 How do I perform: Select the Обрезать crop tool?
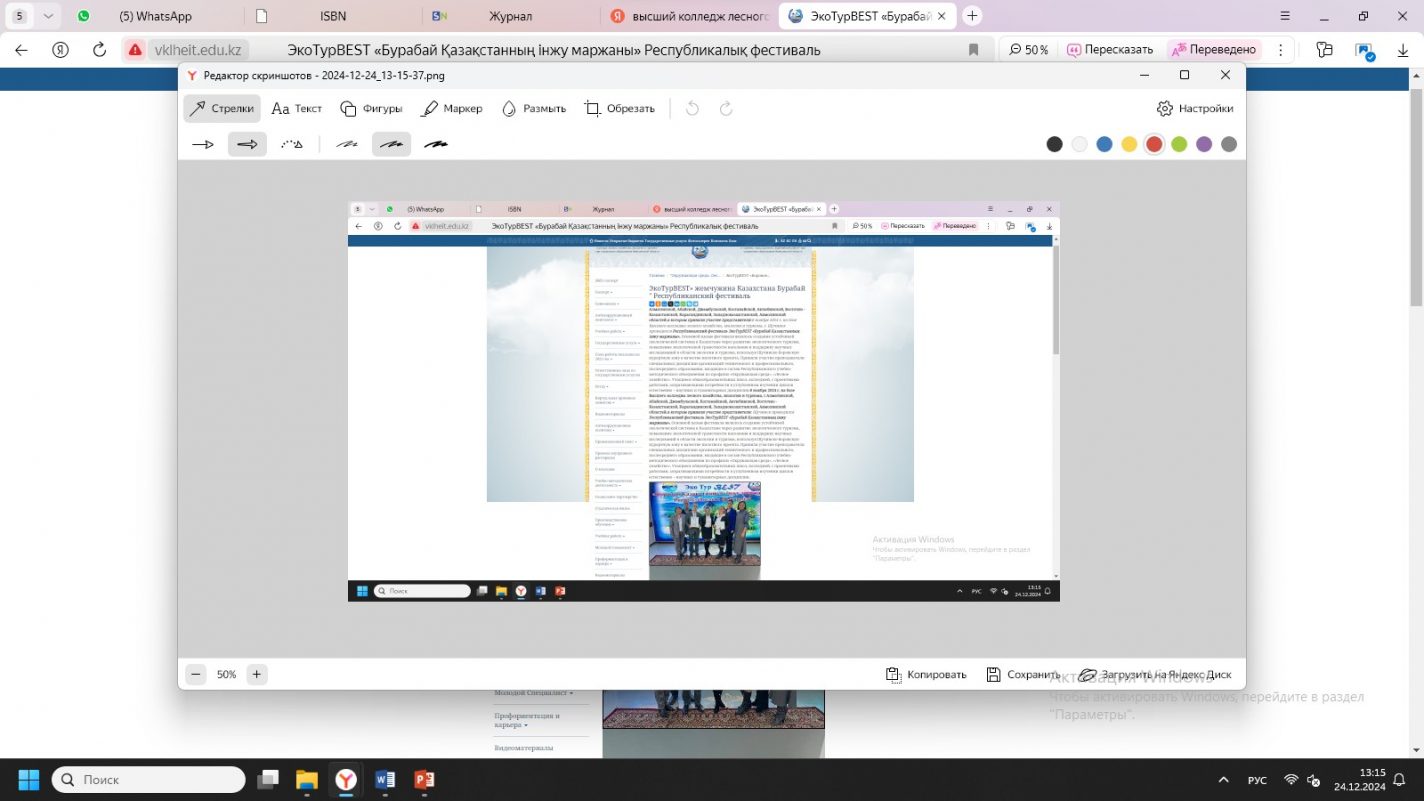click(619, 108)
